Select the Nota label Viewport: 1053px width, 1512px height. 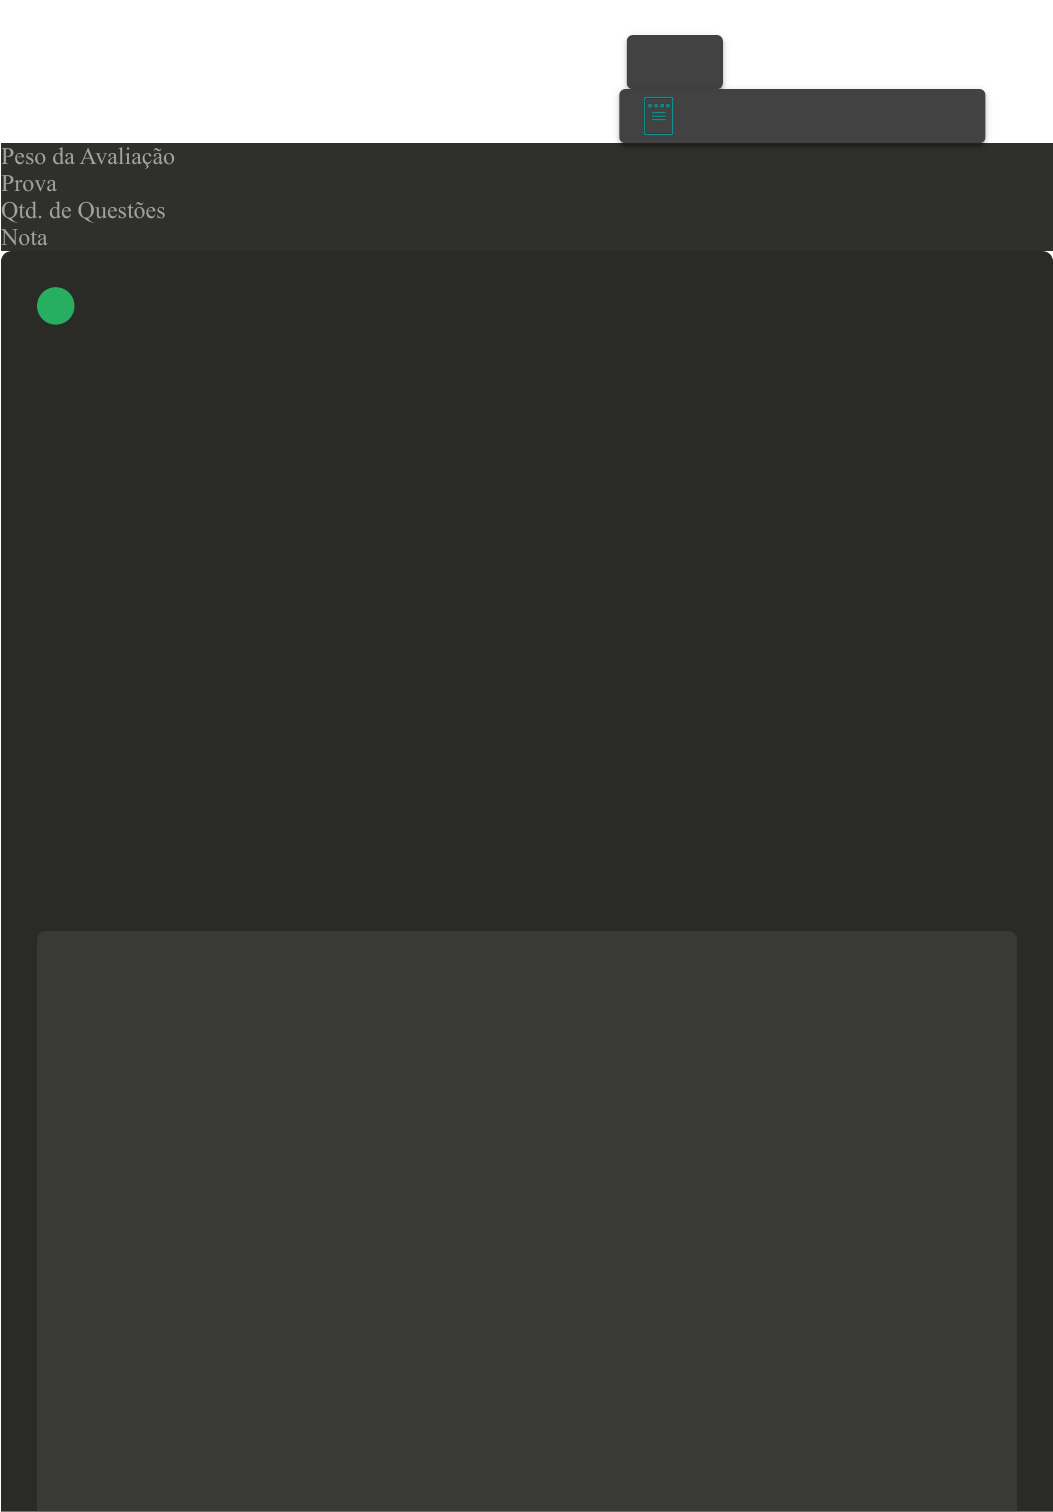click(x=24, y=238)
